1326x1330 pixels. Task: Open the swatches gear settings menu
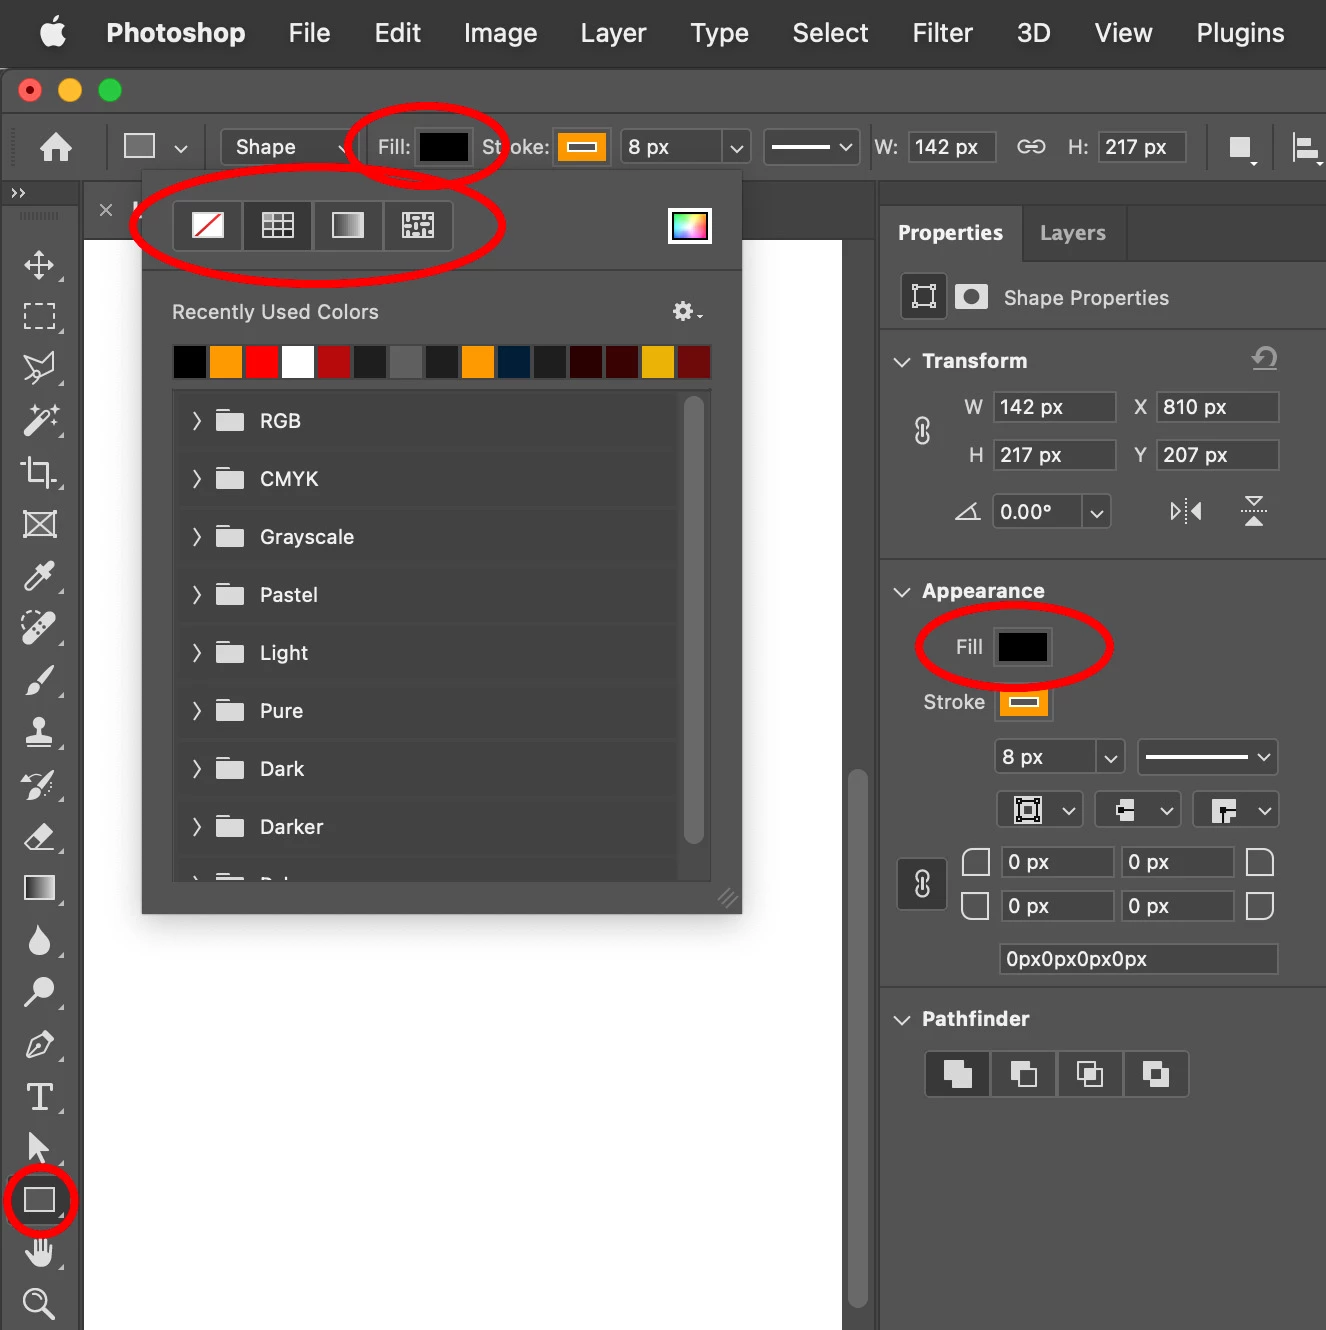click(686, 311)
